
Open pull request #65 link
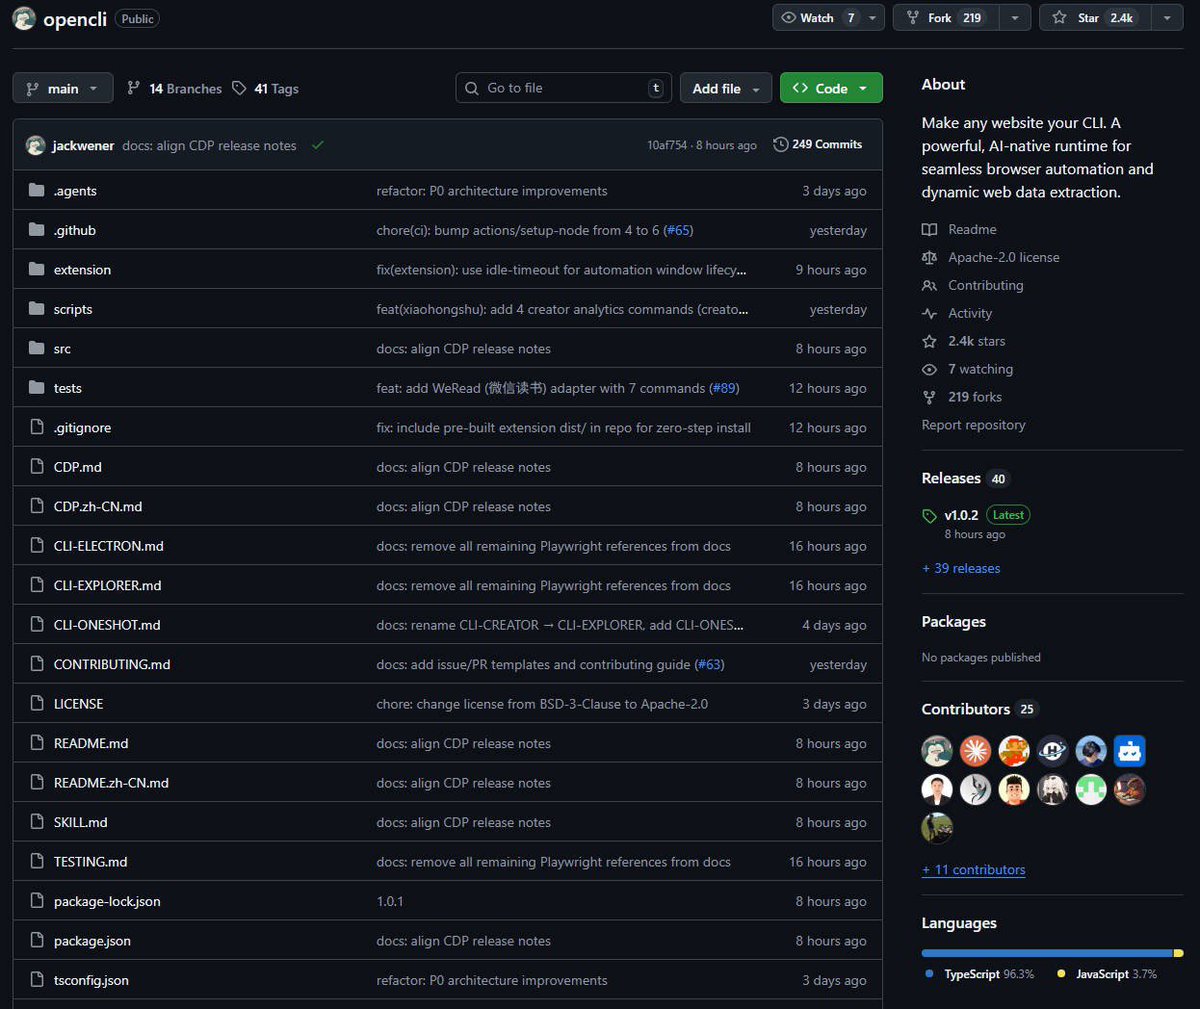point(678,230)
